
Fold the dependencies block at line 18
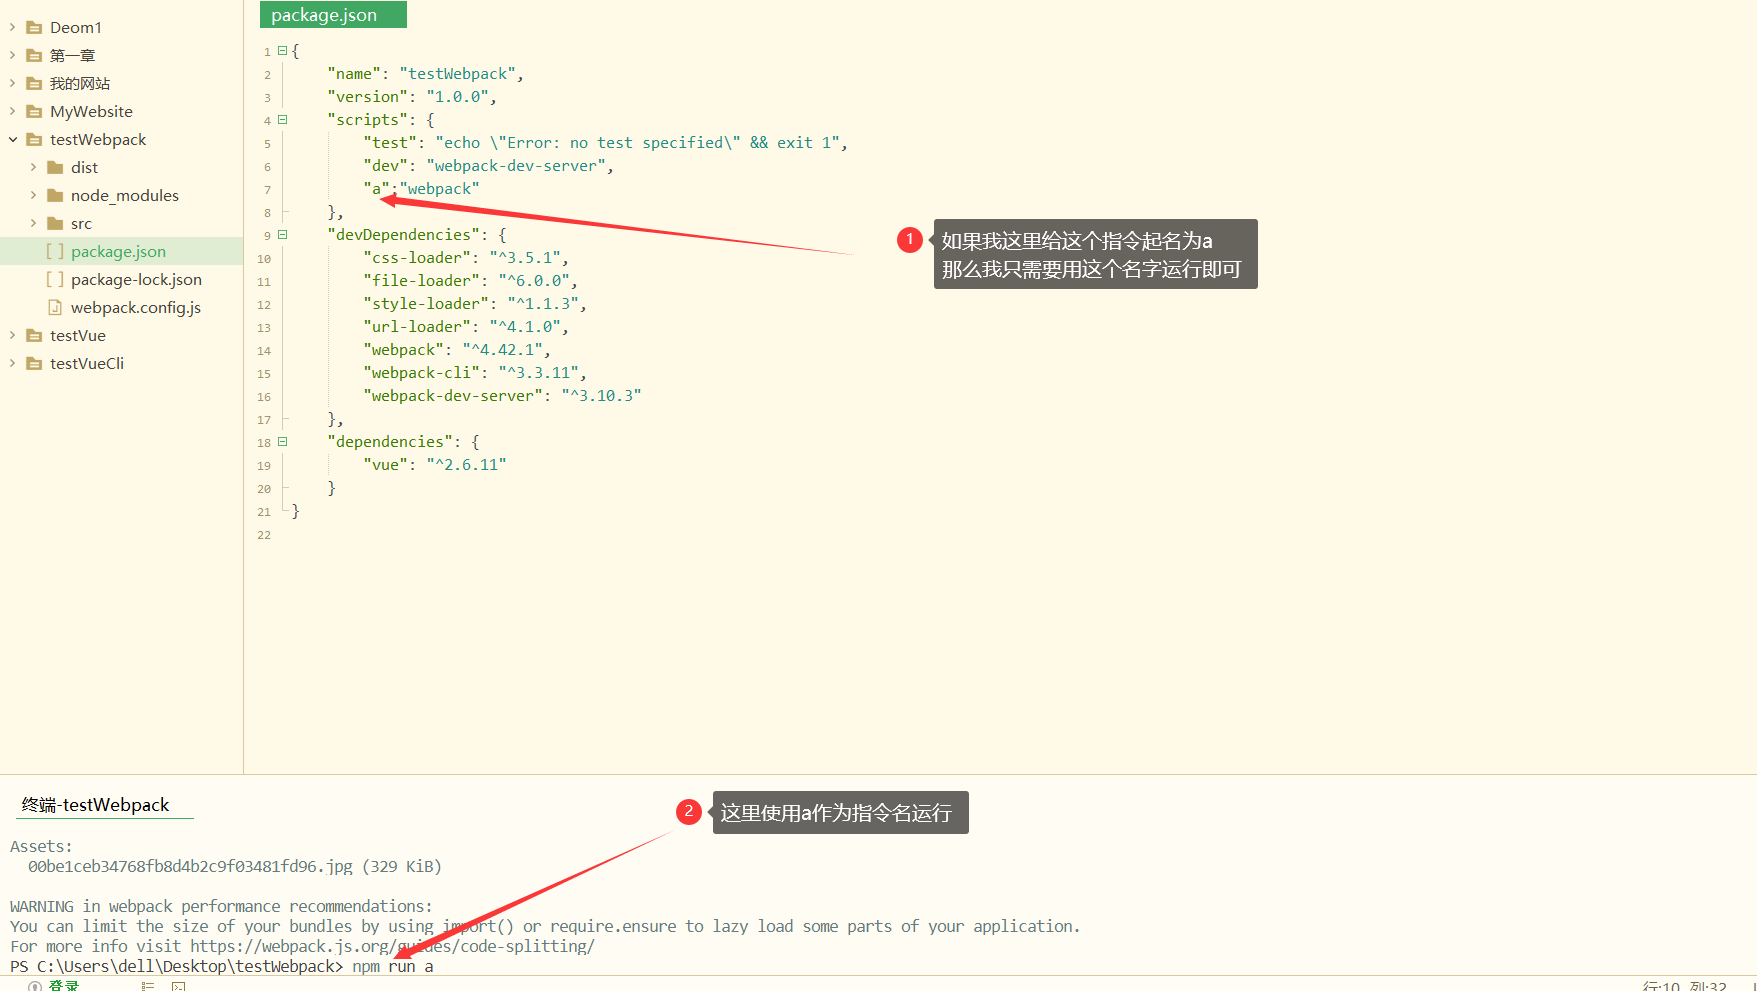[282, 441]
